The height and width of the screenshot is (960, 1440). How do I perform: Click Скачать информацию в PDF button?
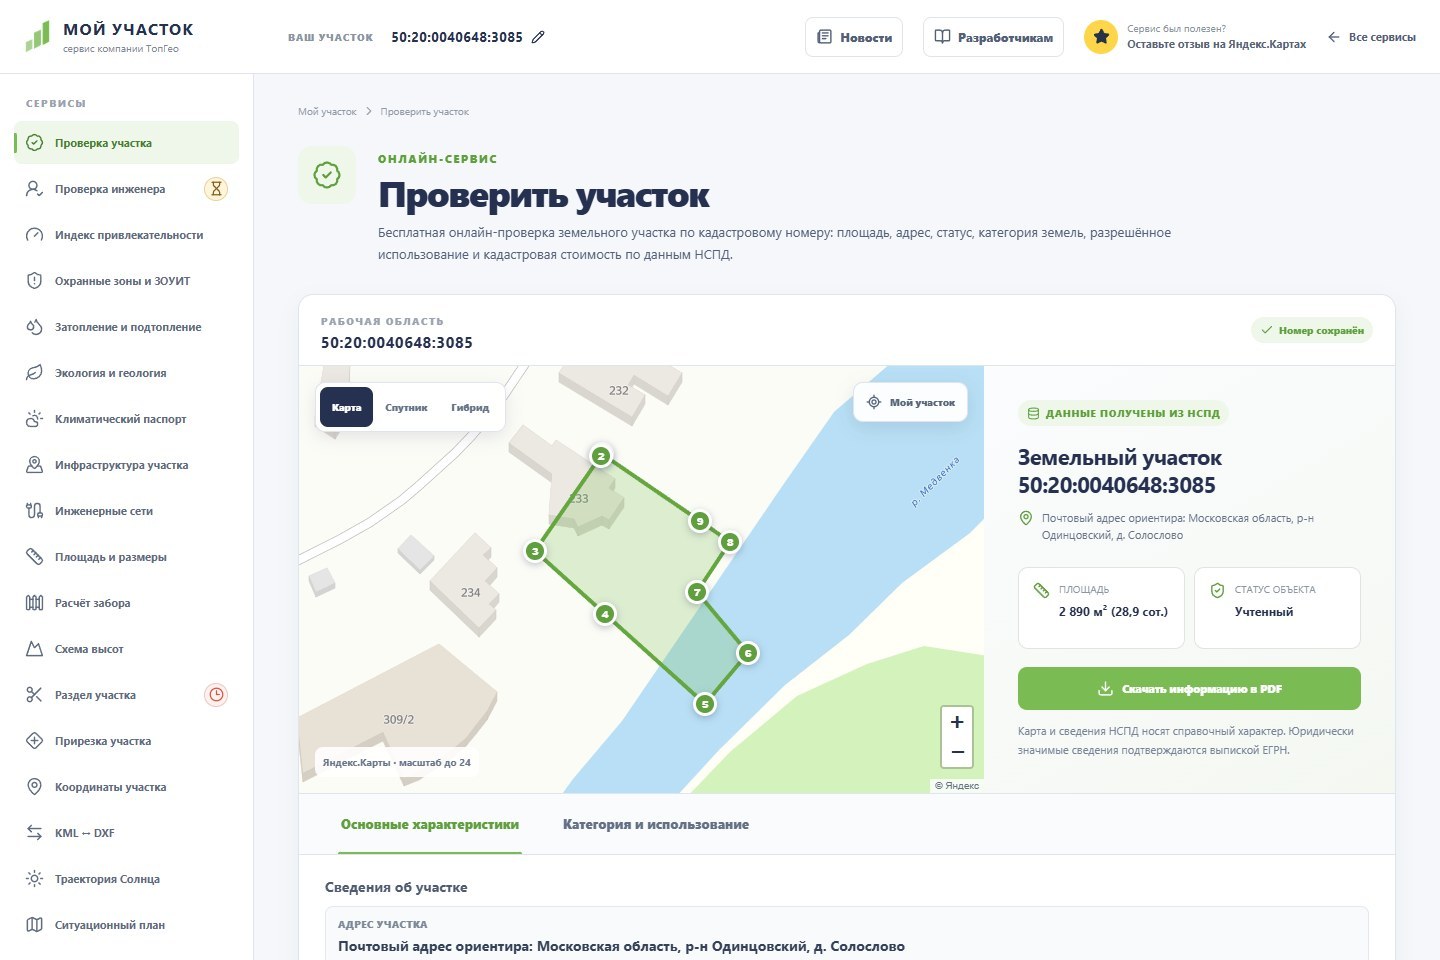click(1189, 689)
